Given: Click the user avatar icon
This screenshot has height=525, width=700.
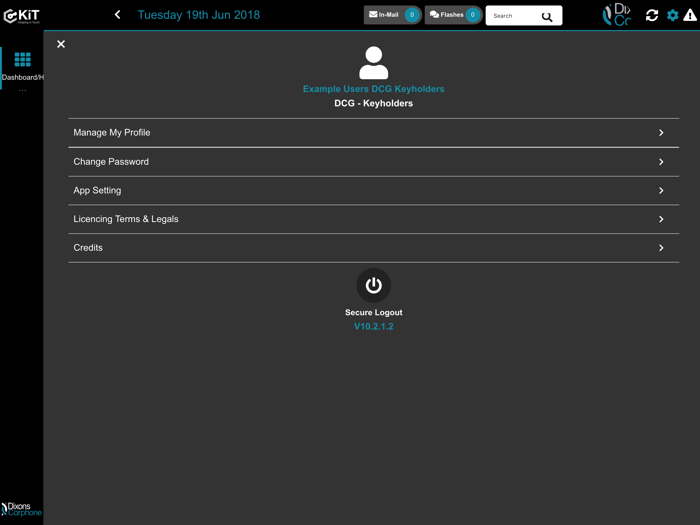Looking at the screenshot, I should (374, 63).
